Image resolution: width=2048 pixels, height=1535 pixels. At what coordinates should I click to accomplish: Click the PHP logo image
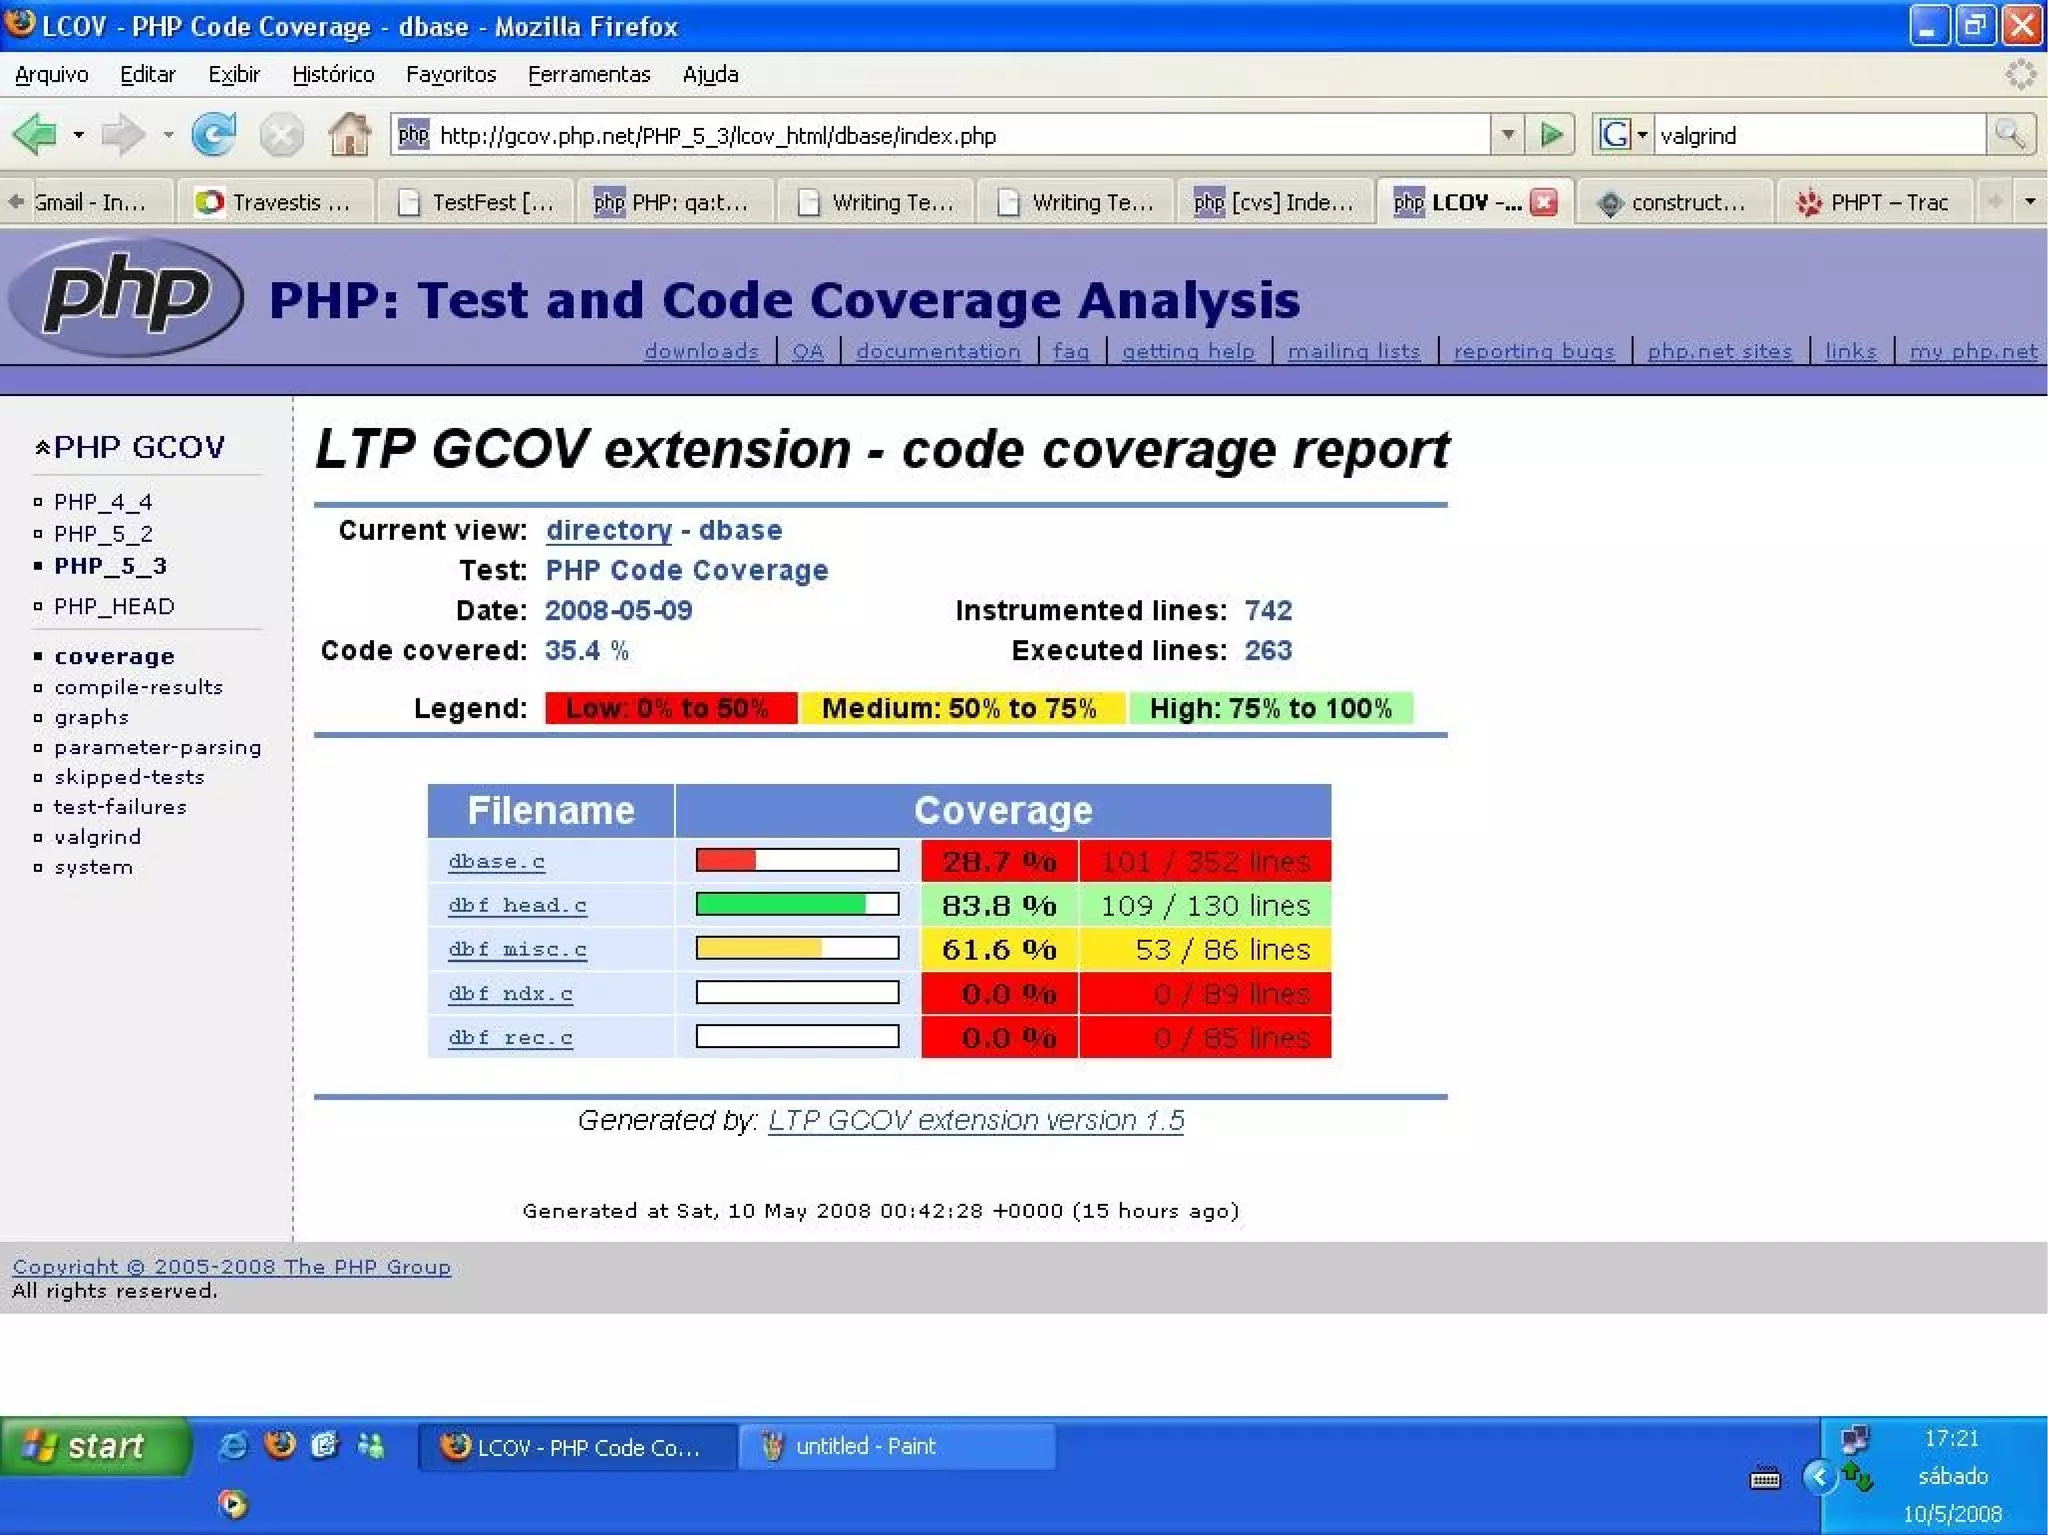coord(126,297)
